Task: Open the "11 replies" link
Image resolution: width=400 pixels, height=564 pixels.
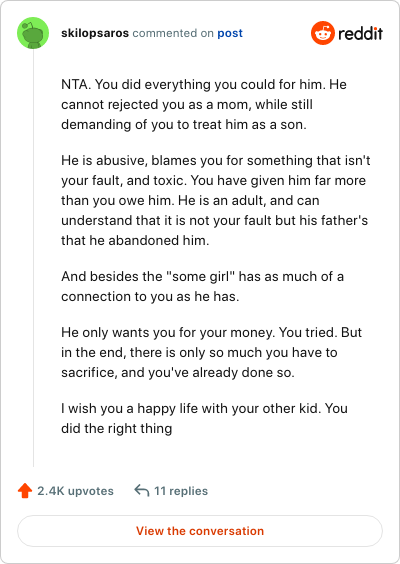Action: 181,491
